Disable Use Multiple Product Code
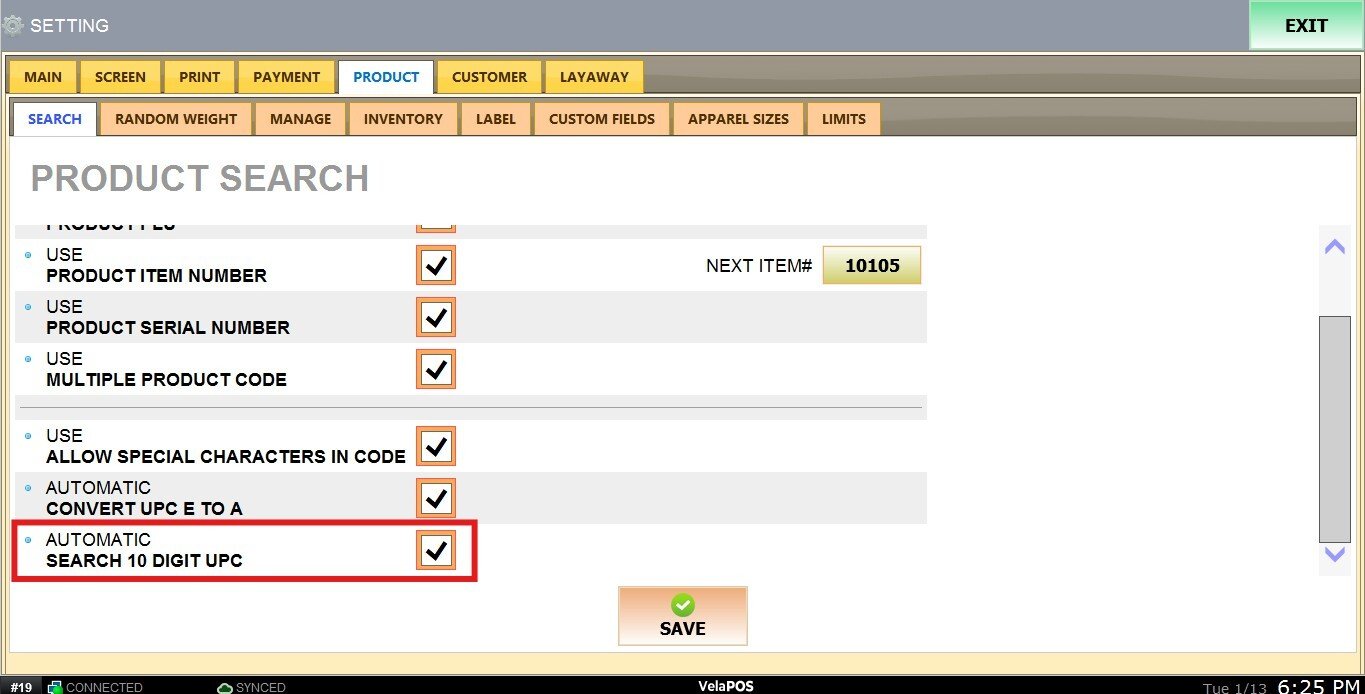Image resolution: width=1365 pixels, height=694 pixels. 436,370
